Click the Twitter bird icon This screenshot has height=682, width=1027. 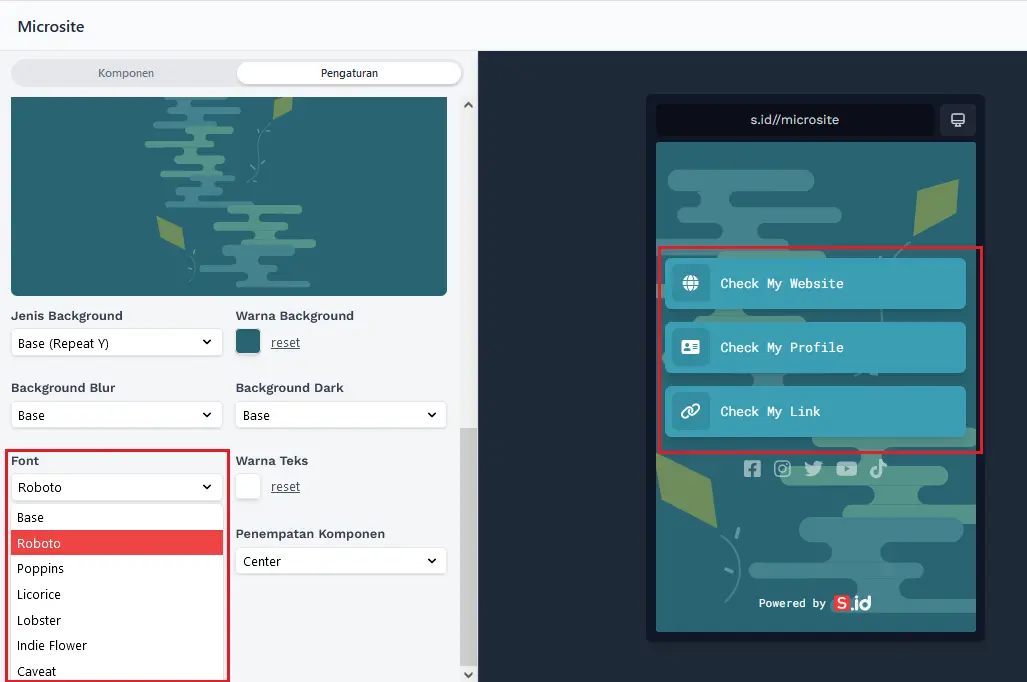[x=813, y=469]
